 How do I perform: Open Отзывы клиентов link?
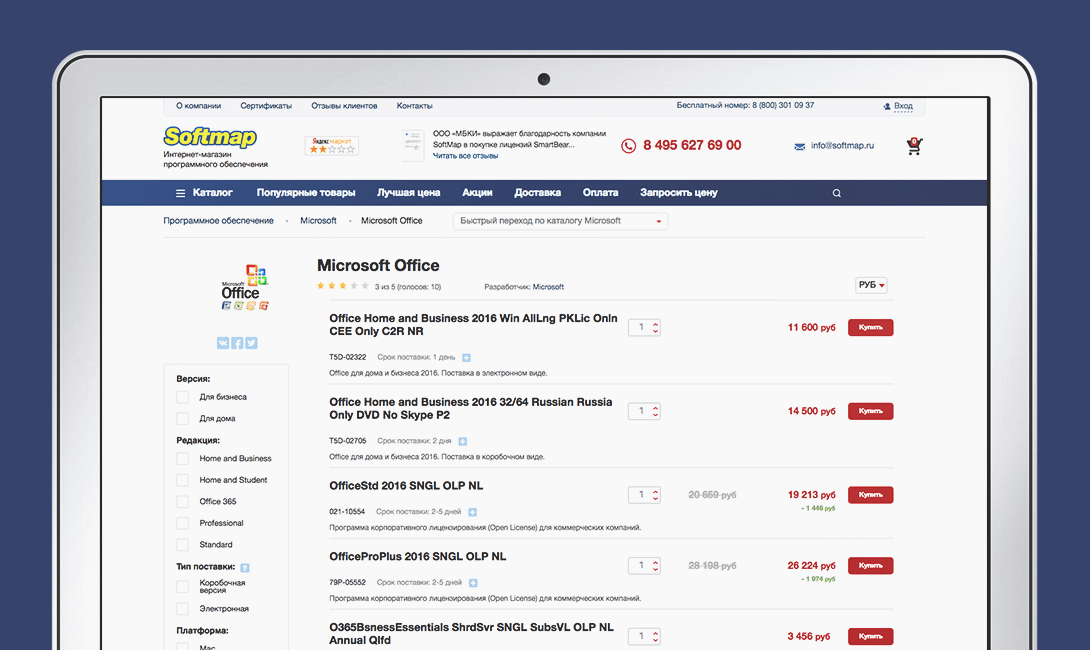344,106
